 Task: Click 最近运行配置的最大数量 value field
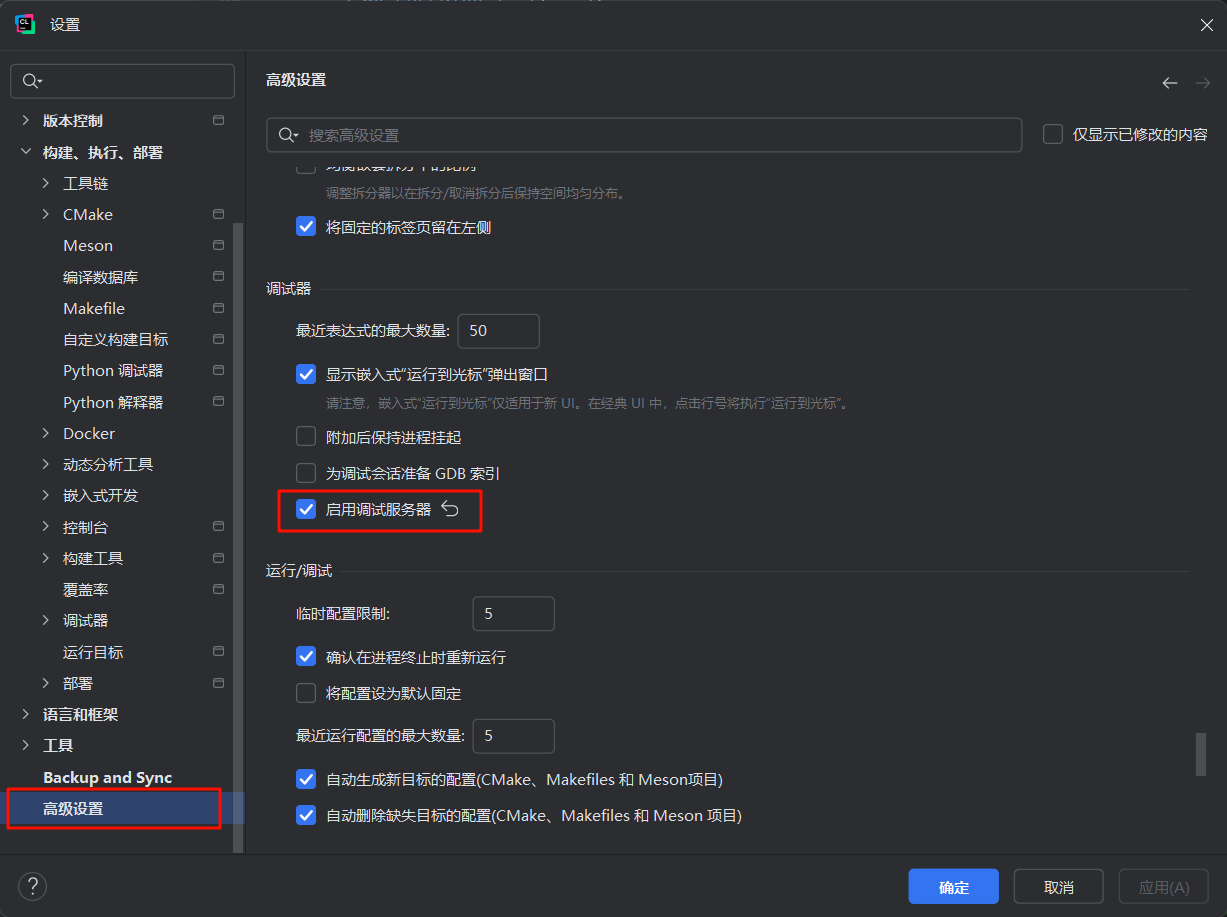[513, 735]
